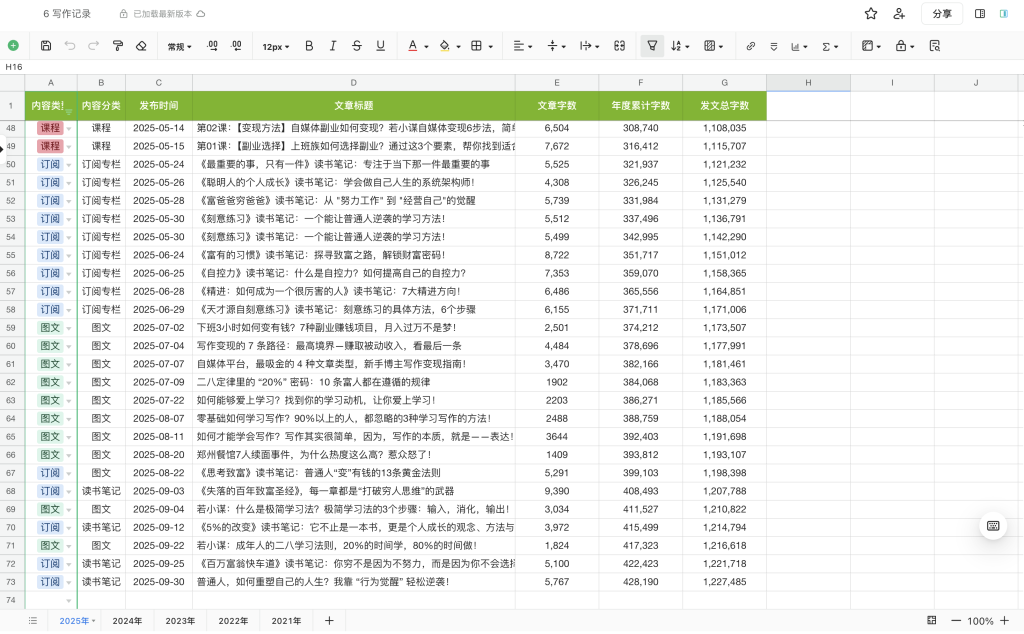Click the filter funnel icon
The width and height of the screenshot is (1024, 634).
(x=652, y=45)
